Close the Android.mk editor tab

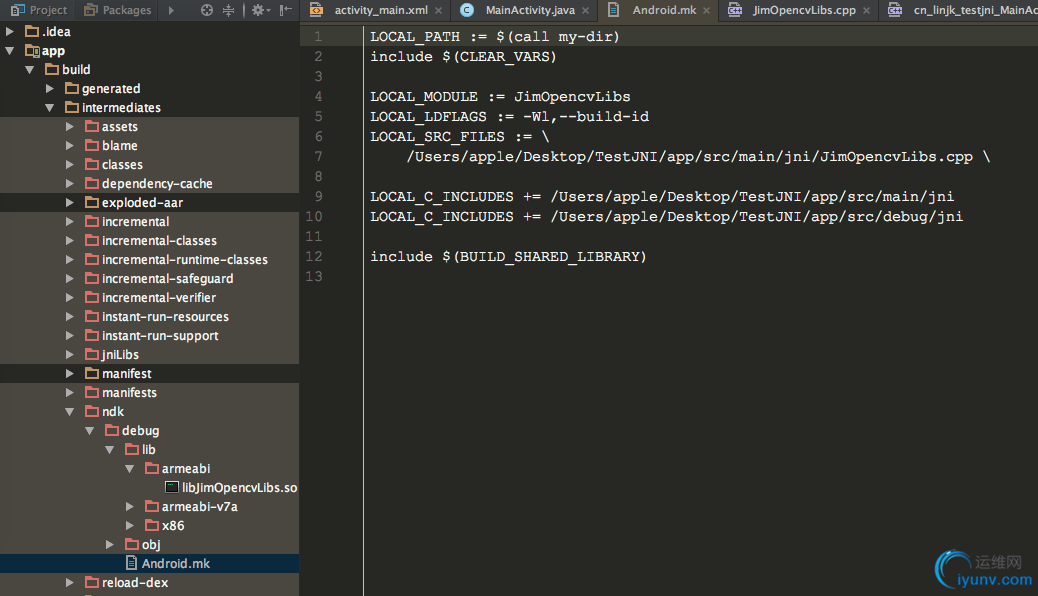coord(706,11)
